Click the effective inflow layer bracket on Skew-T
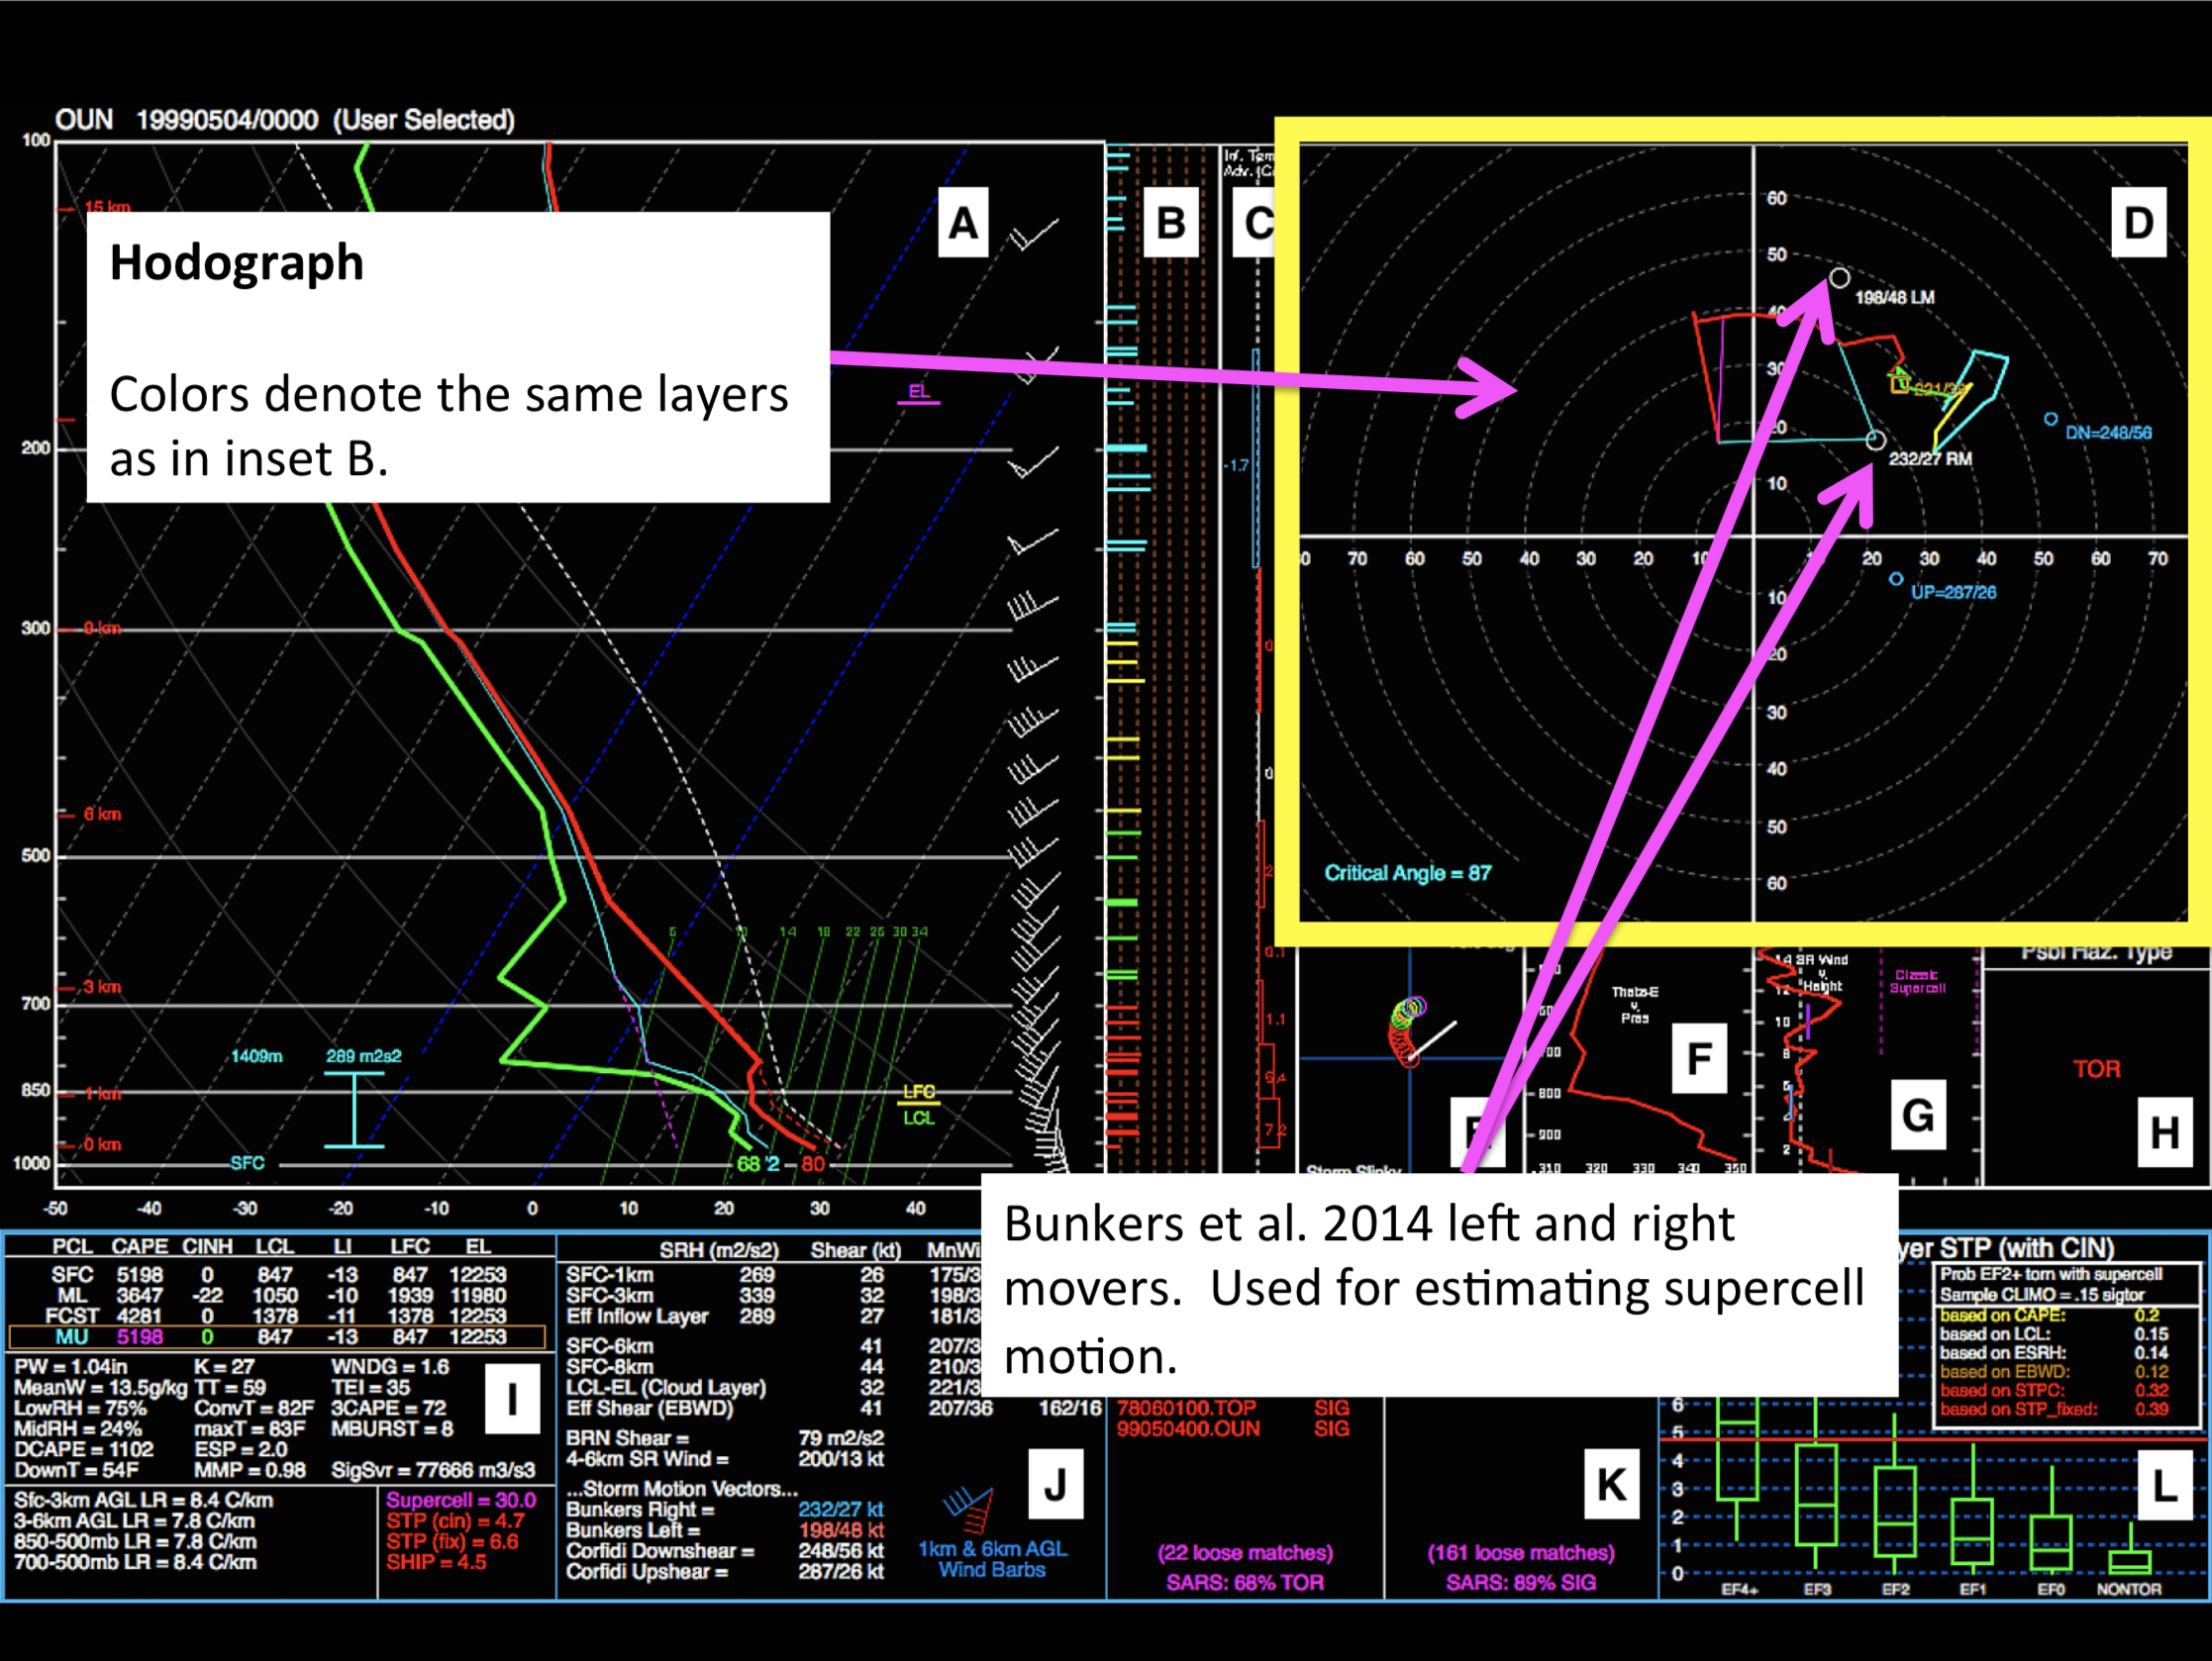 (x=354, y=1109)
